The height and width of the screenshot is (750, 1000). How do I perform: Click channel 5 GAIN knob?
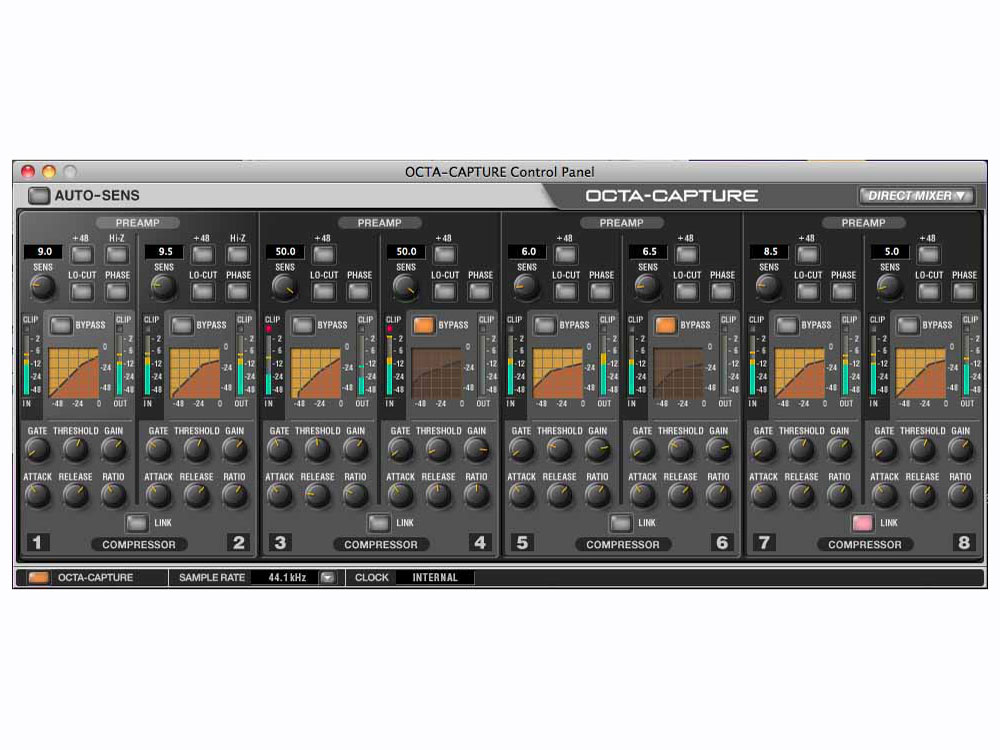pos(598,450)
